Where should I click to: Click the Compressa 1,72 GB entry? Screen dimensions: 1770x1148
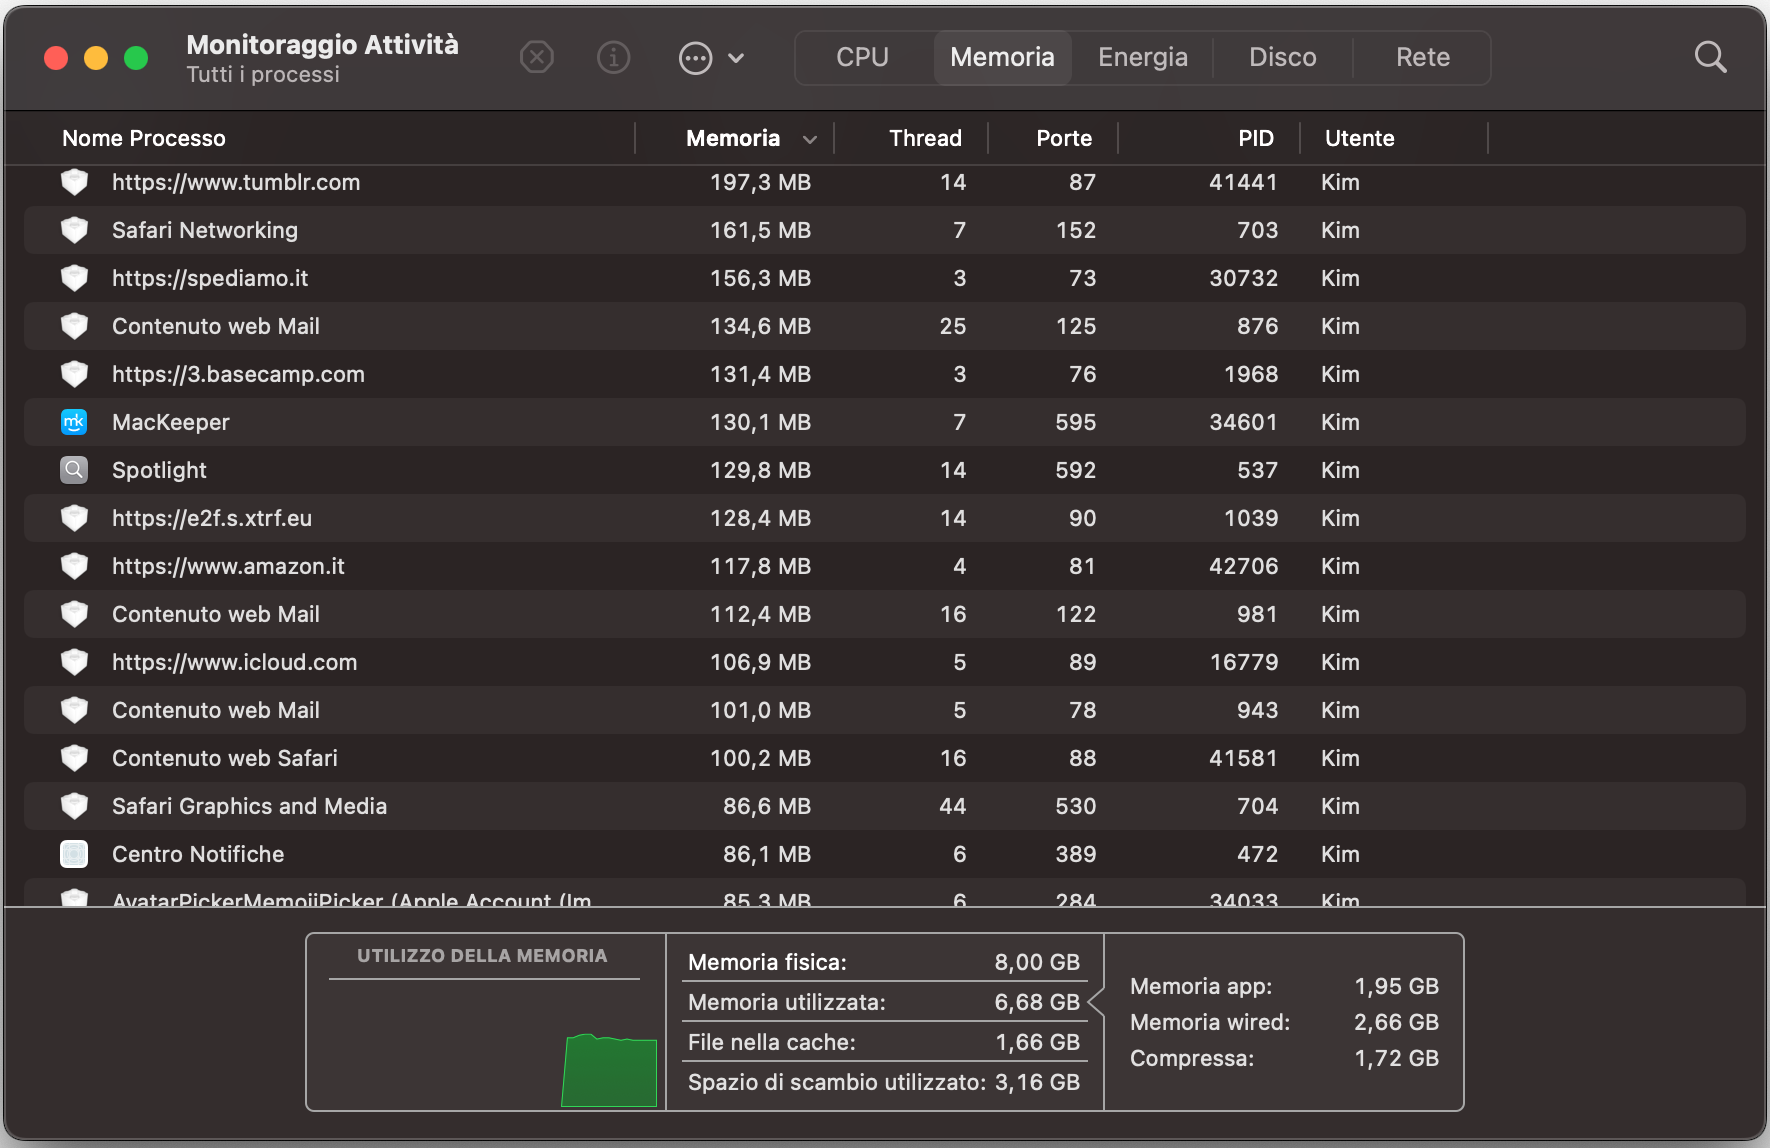click(x=1284, y=1058)
